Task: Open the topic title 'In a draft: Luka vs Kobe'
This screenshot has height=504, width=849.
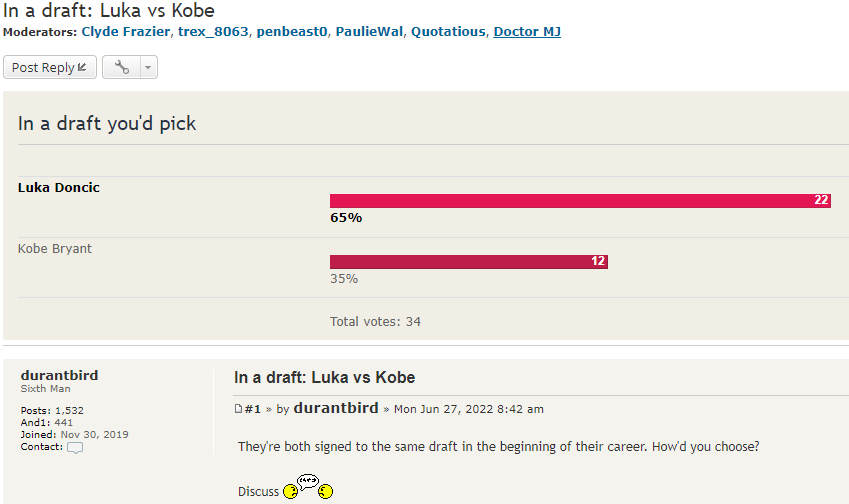Action: [x=109, y=11]
